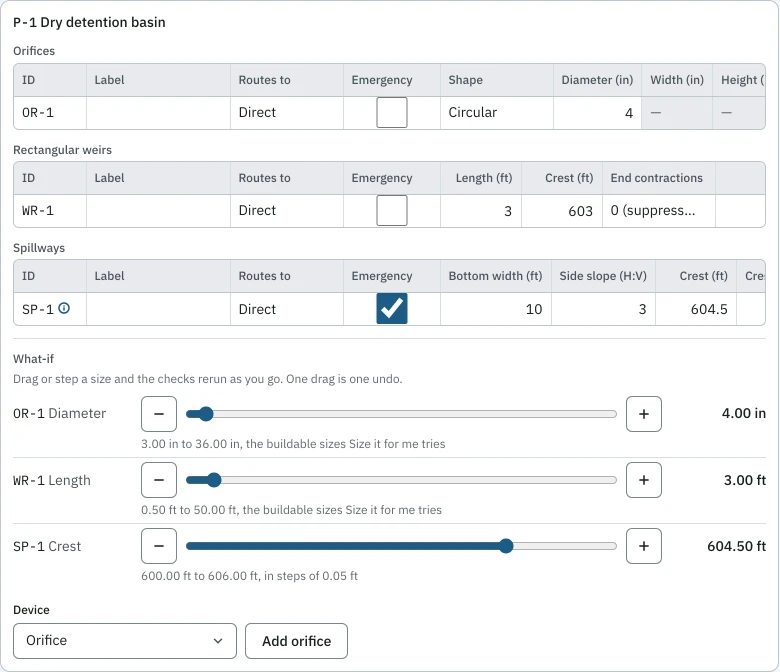Click the Diameter (in) column header
780x672 pixels.
coord(597,80)
